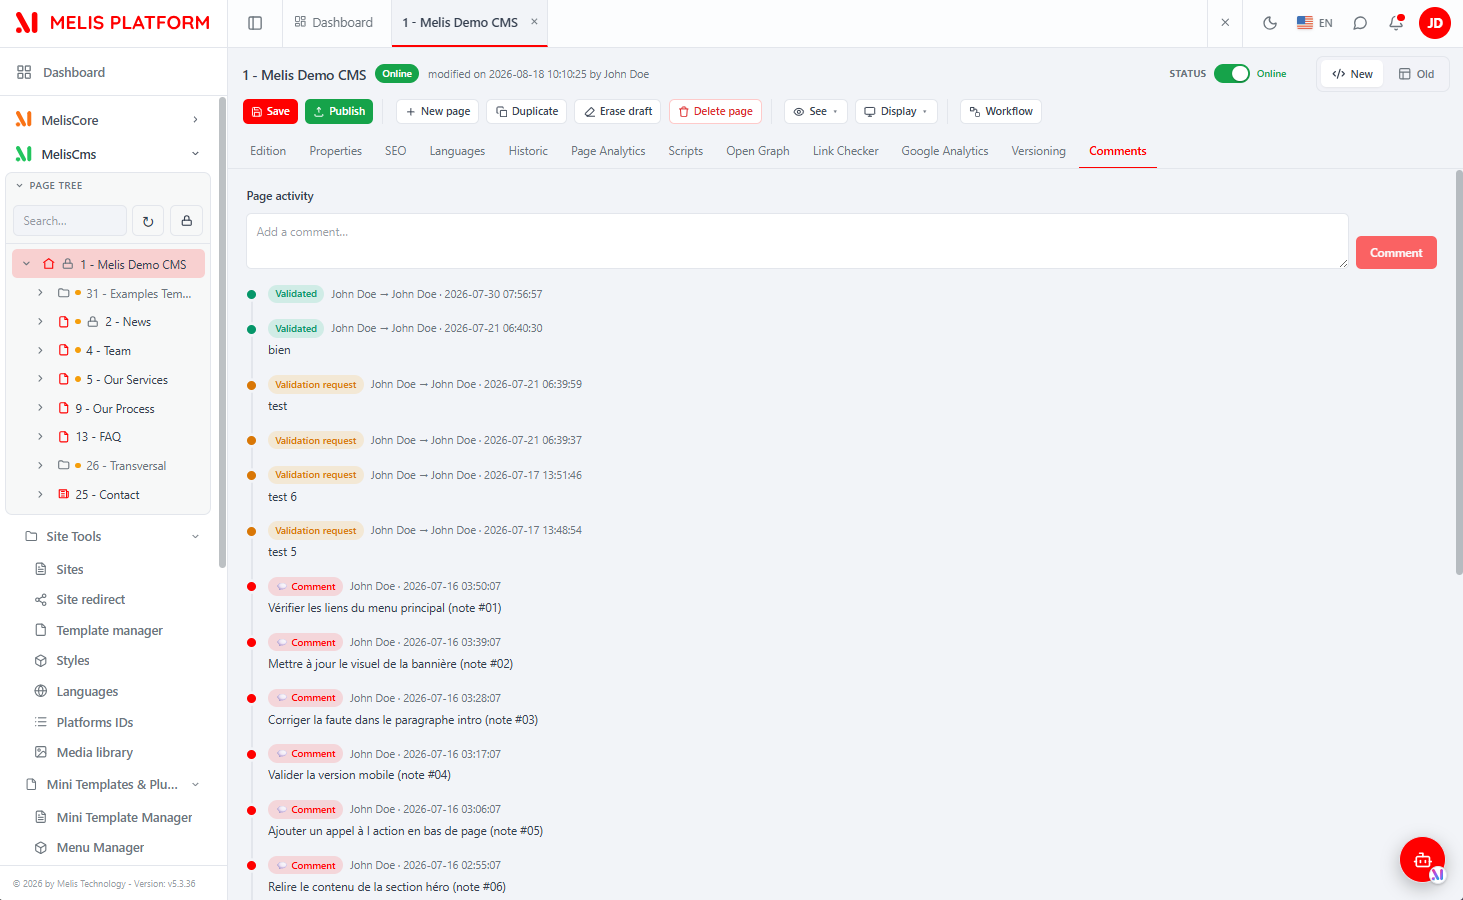
Task: Submit with the Comment button
Action: [1396, 253]
